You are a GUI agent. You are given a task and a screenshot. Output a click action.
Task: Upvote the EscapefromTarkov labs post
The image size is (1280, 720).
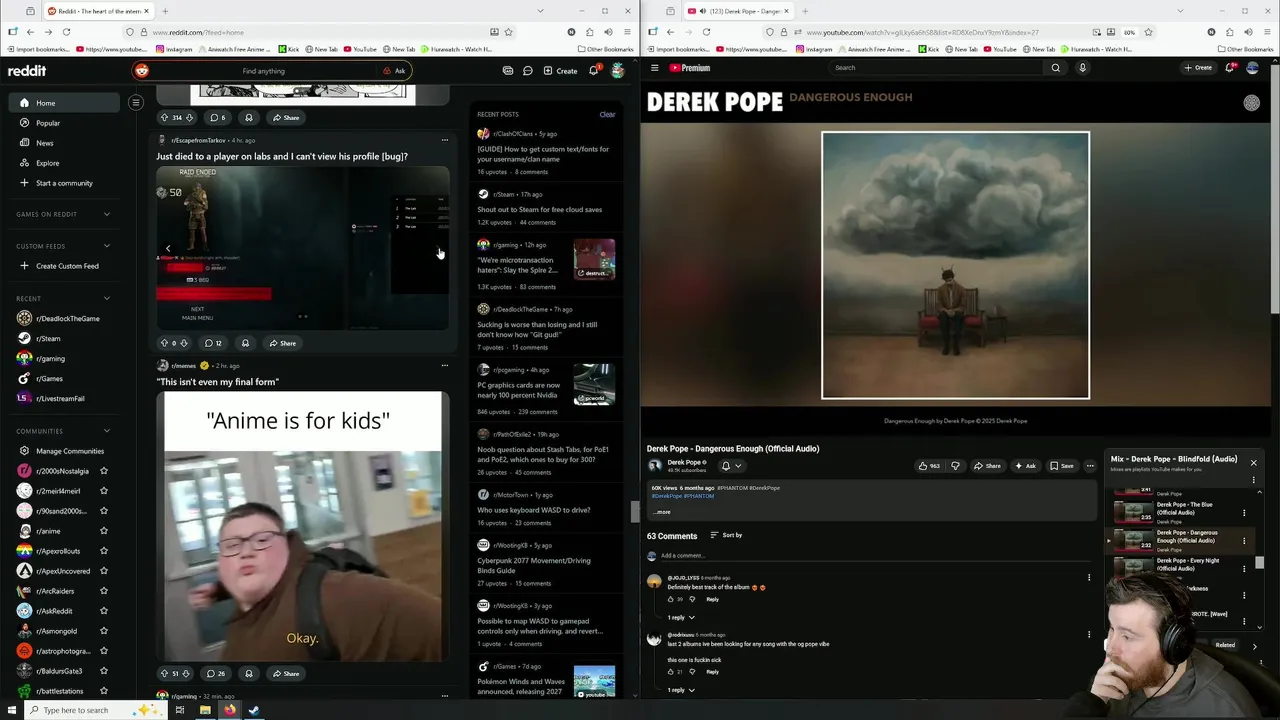[164, 343]
